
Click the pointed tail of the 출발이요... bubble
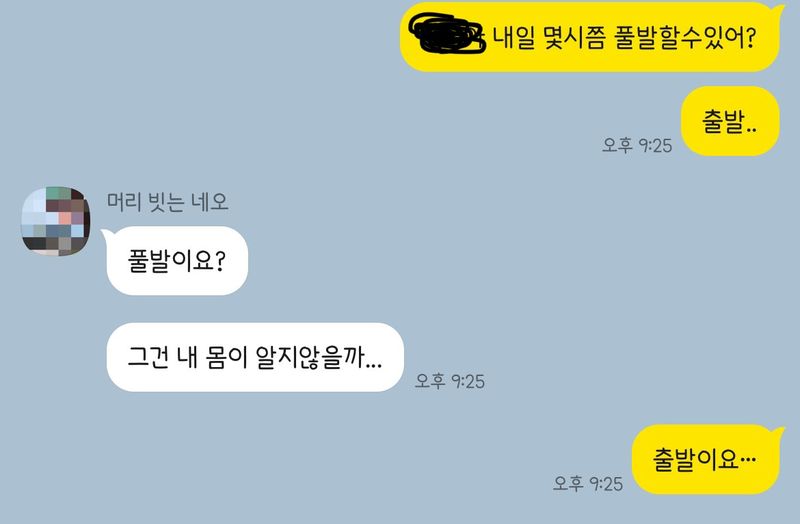coord(779,433)
